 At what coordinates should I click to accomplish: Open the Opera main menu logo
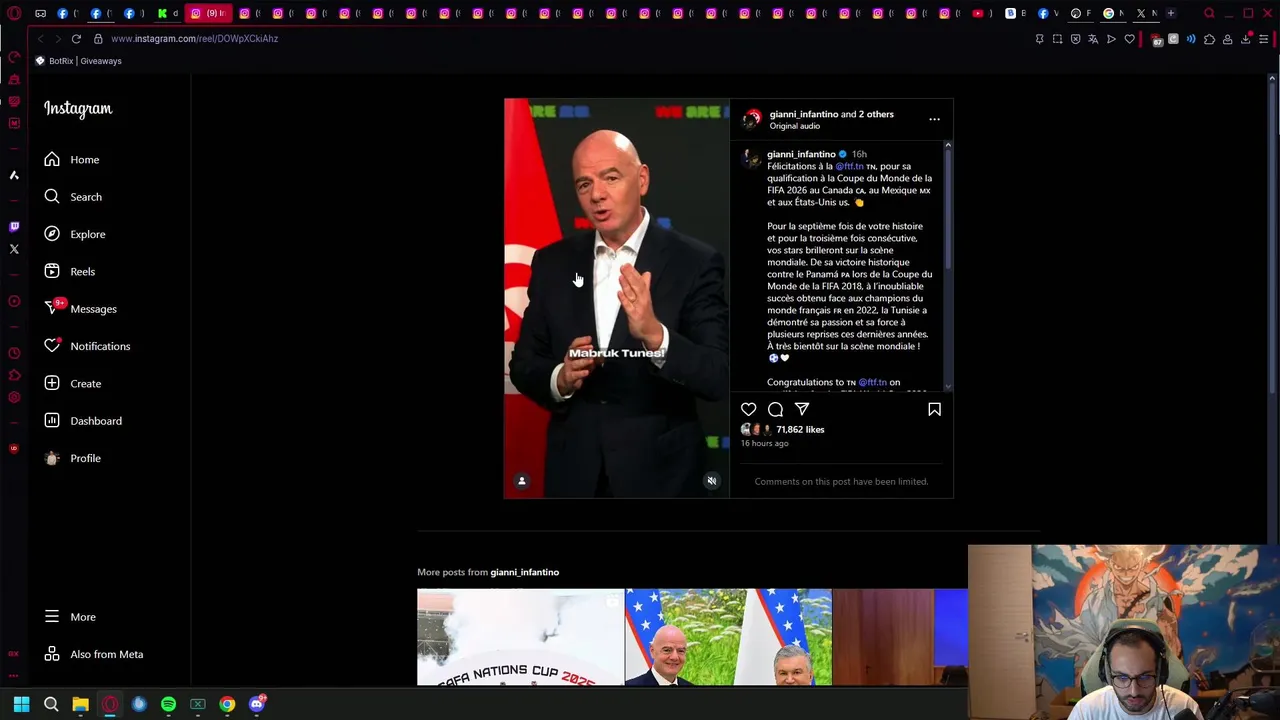coord(14,13)
